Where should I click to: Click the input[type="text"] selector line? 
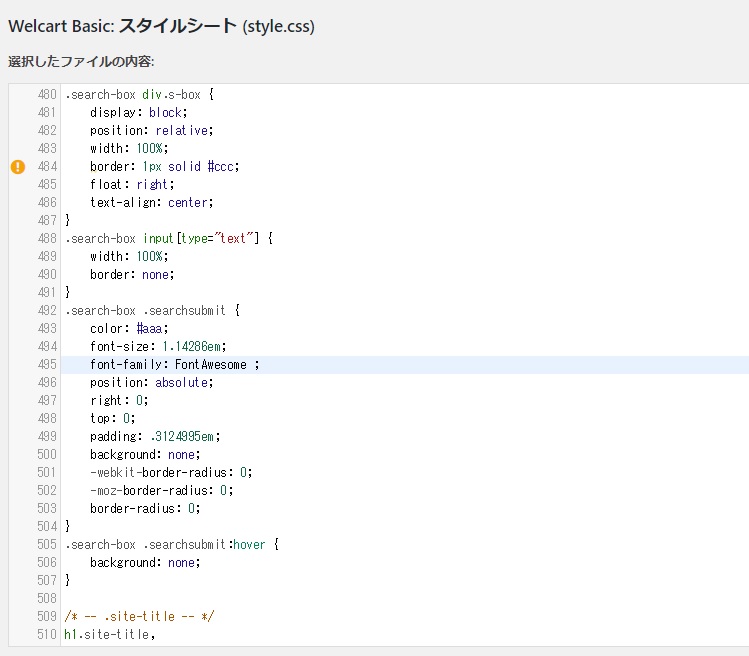click(x=169, y=238)
